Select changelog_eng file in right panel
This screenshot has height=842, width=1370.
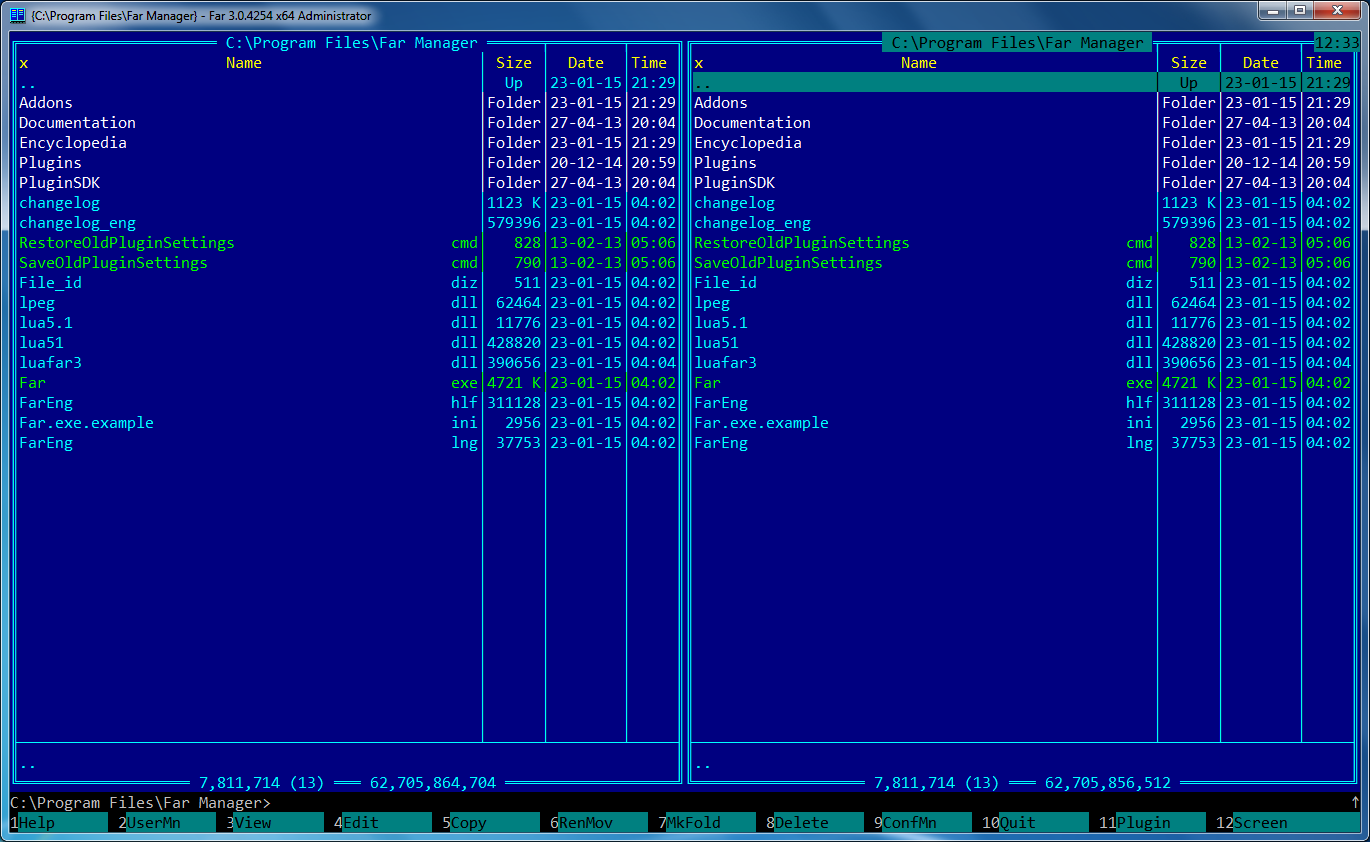(1022, 223)
